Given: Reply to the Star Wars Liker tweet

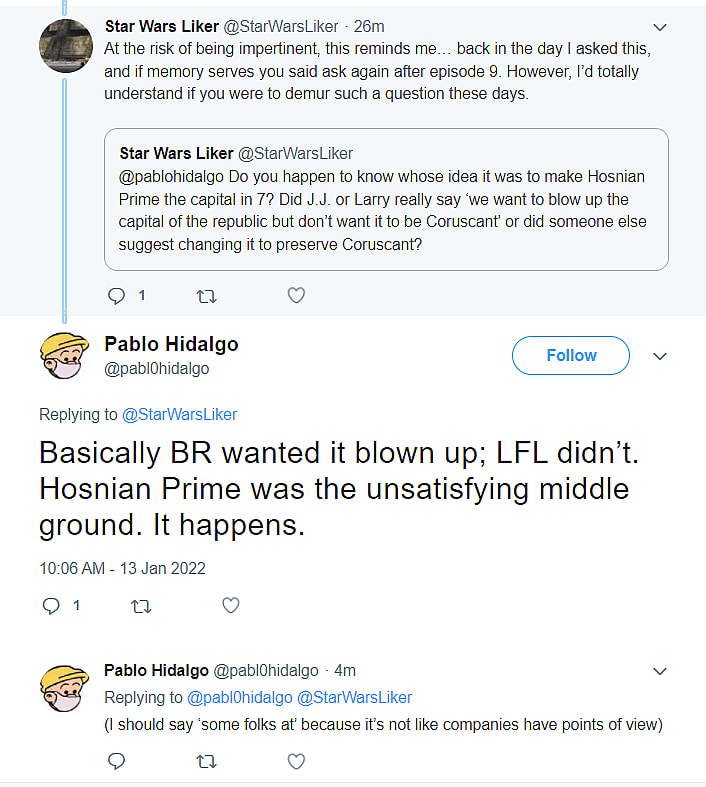Looking at the screenshot, I should tap(117, 295).
